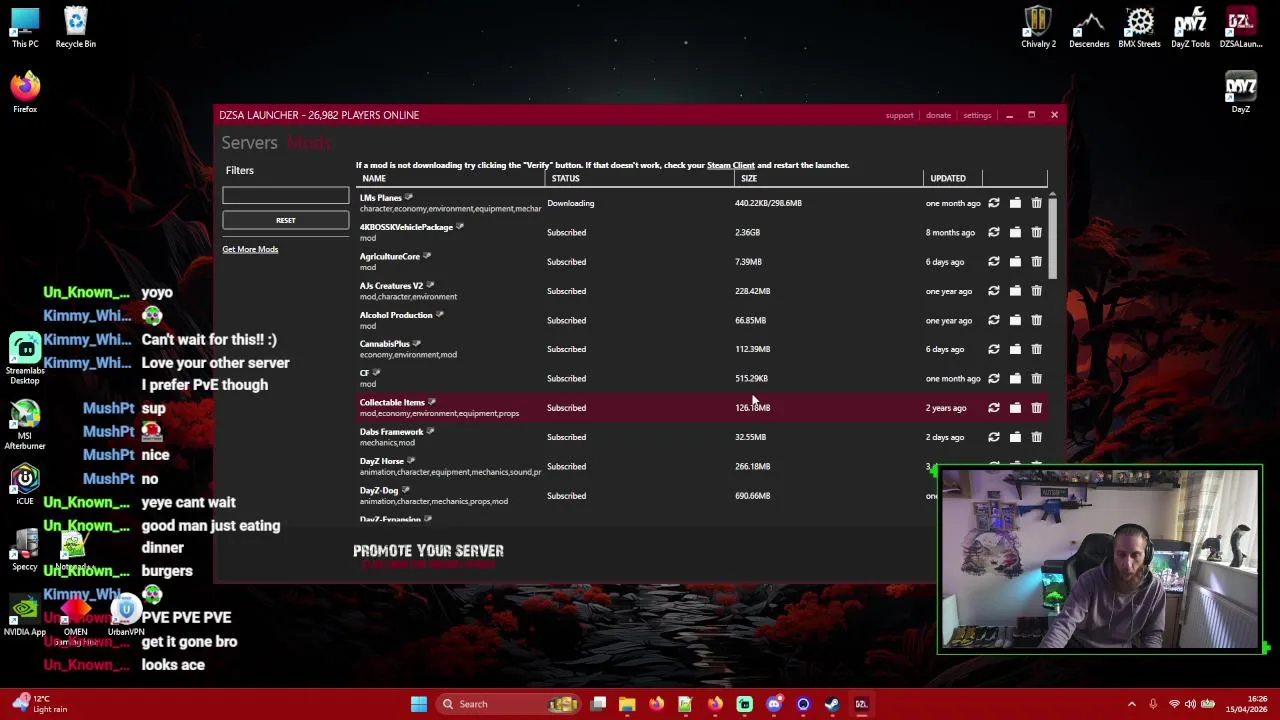Verify Collectable Items mod
The height and width of the screenshot is (720, 1280).
click(994, 408)
